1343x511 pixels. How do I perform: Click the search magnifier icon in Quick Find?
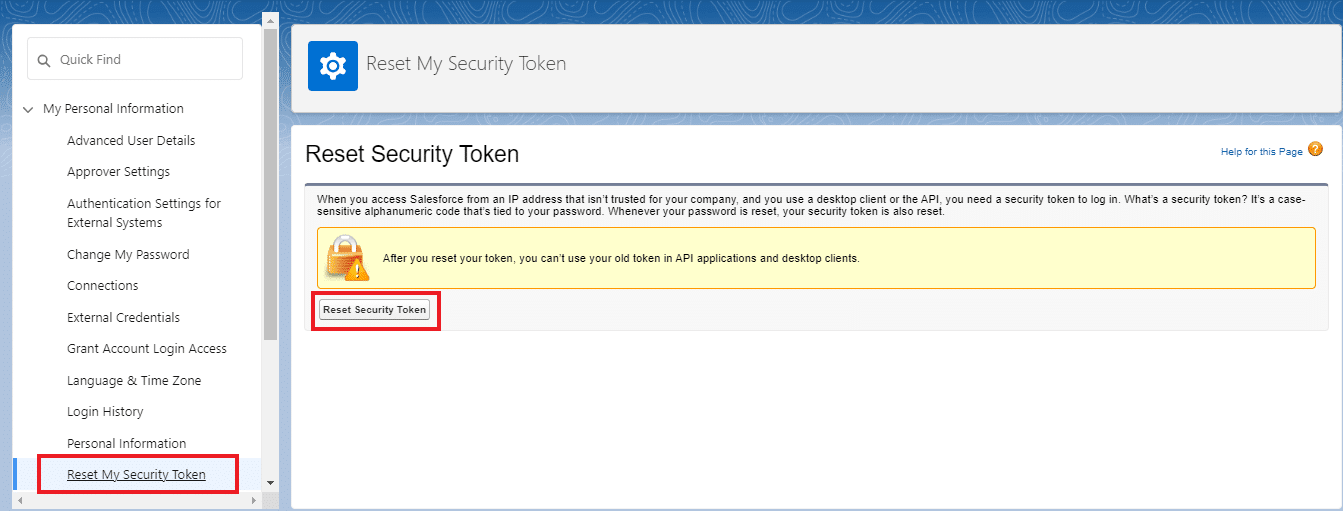44,60
